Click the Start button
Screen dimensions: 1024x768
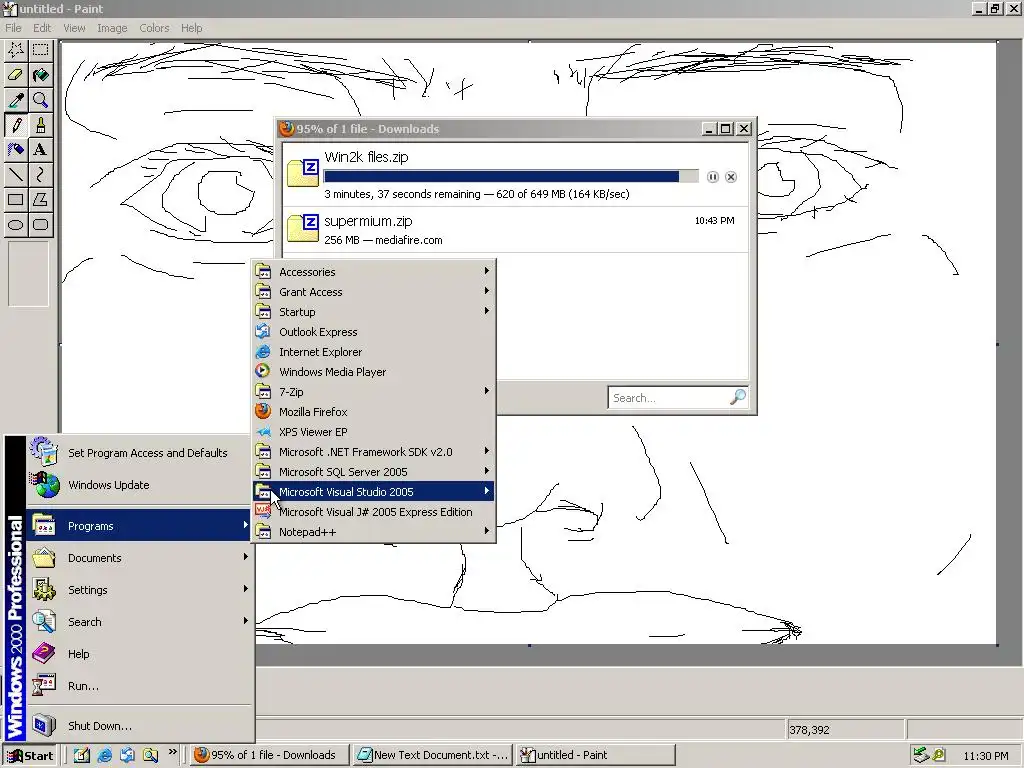(x=30, y=756)
